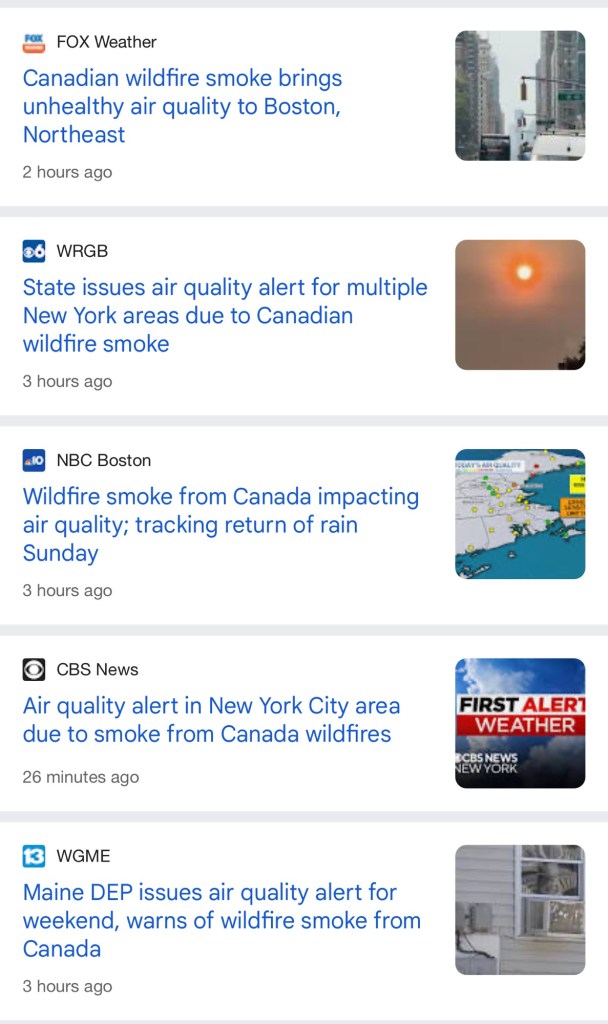Select the FOX Weather source name
This screenshot has width=608, height=1024.
click(106, 42)
